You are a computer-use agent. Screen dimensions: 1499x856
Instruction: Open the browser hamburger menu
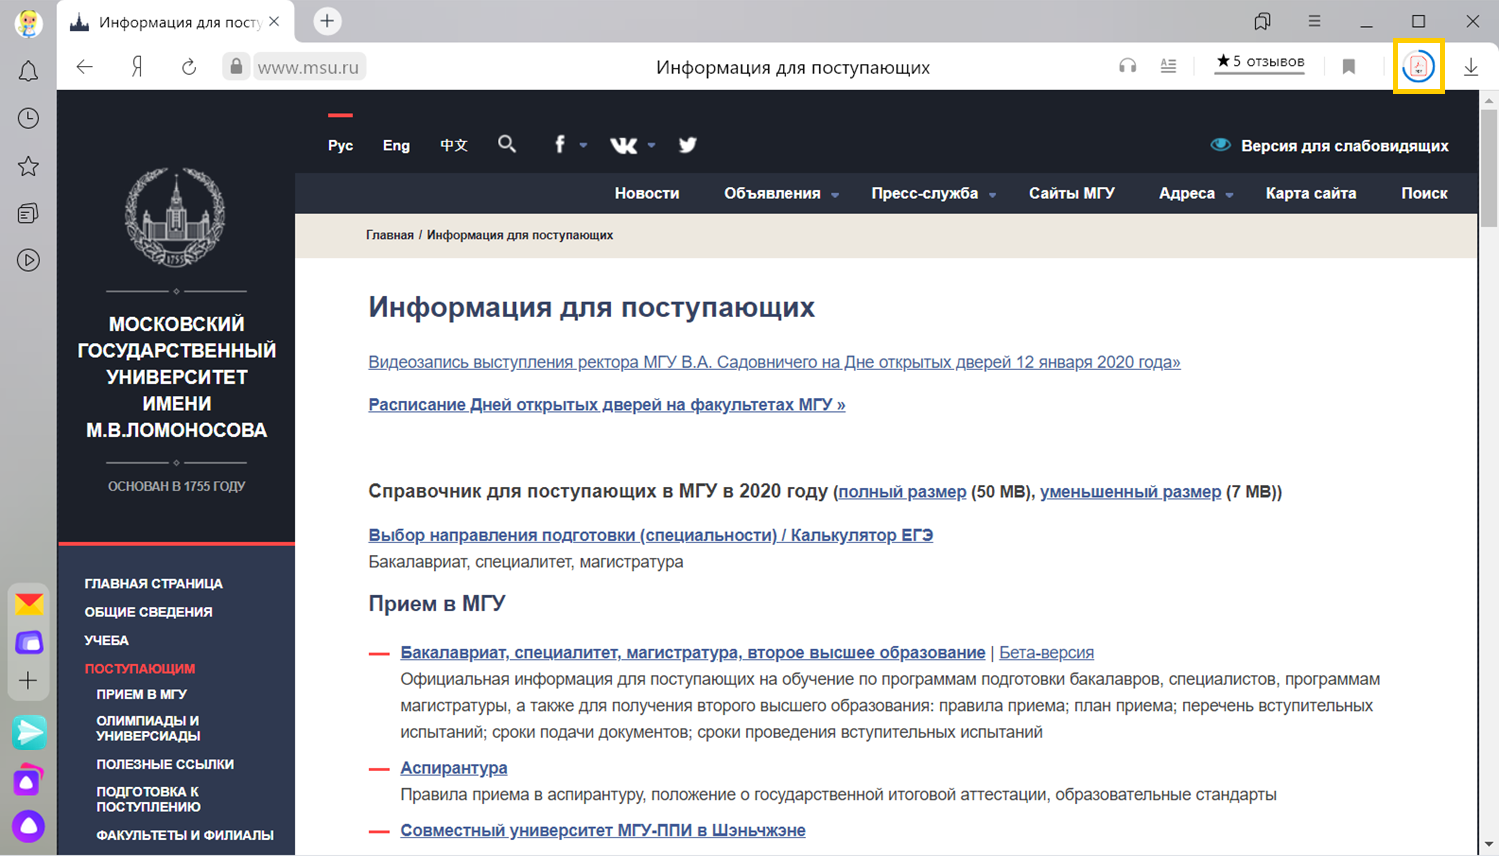(x=1314, y=21)
